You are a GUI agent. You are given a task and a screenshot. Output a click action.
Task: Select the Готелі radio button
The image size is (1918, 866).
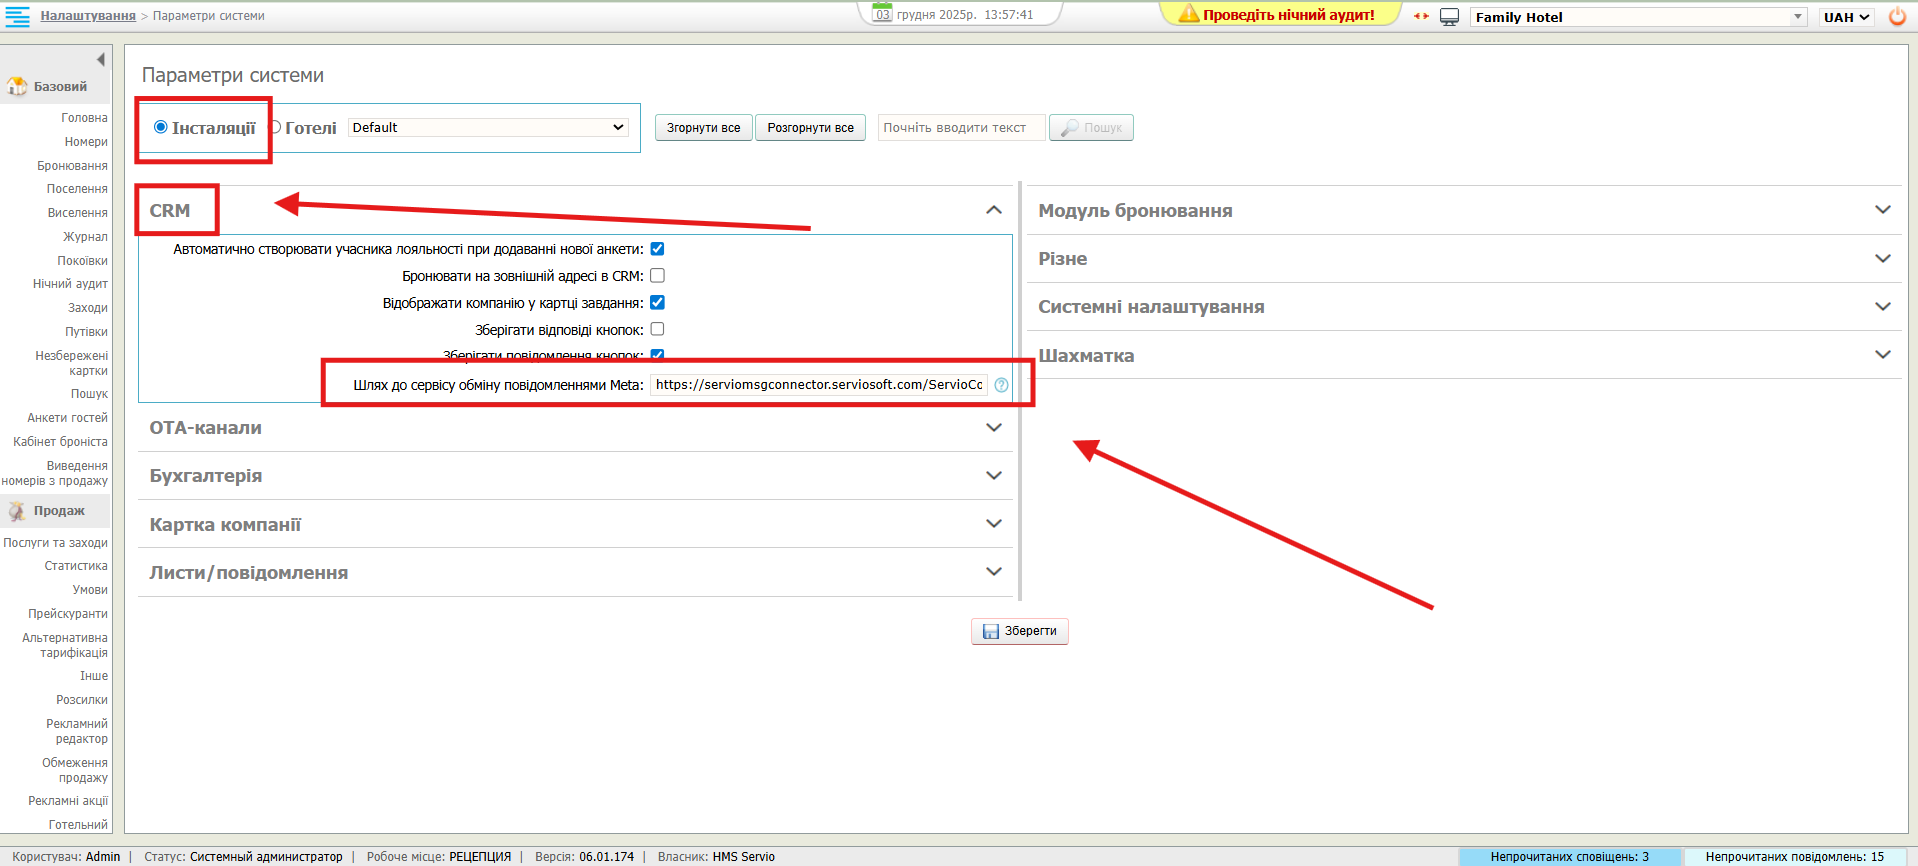coord(276,127)
